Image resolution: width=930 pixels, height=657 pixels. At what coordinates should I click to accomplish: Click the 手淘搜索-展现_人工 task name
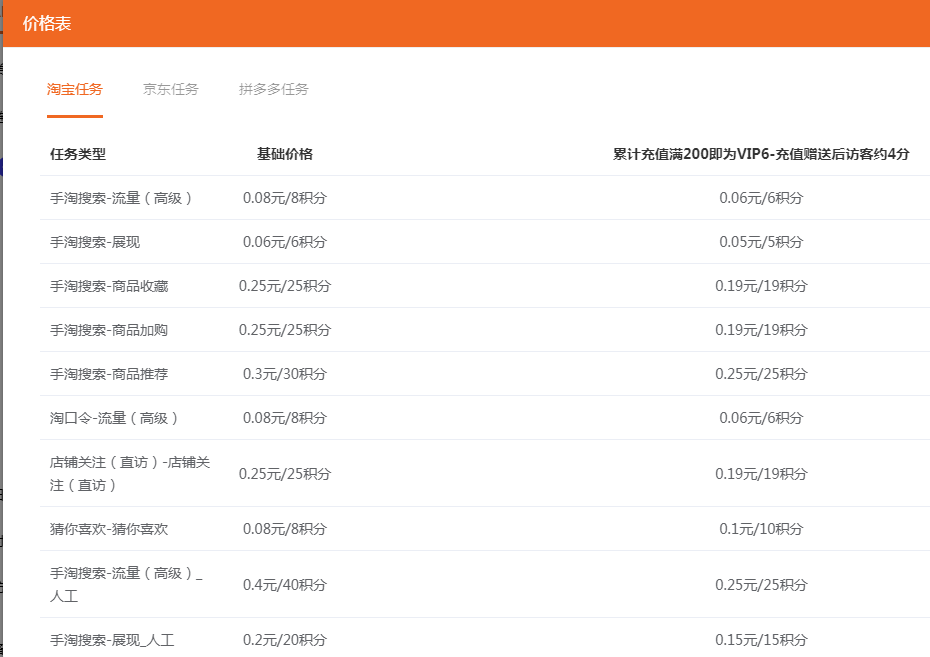point(112,640)
